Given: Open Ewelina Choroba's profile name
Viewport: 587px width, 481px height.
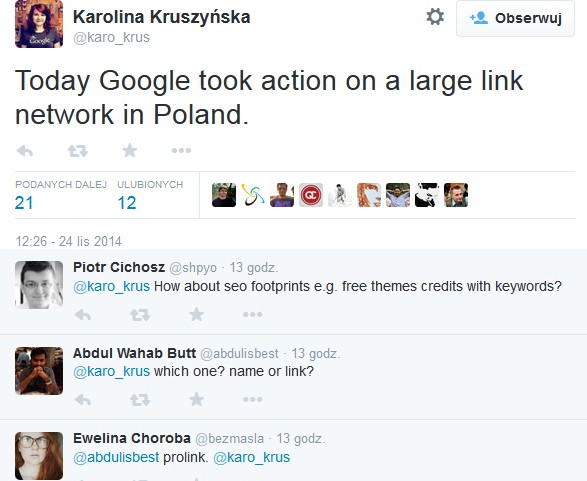Looking at the screenshot, I should 132,438.
